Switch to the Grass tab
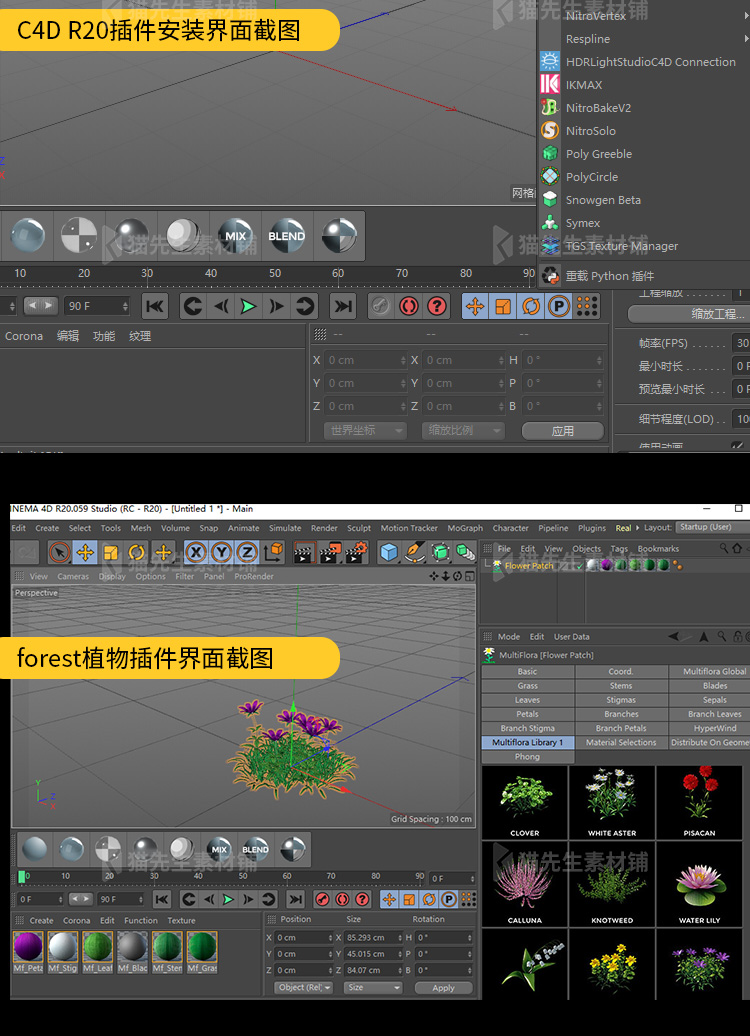The image size is (750, 1036). tap(527, 686)
